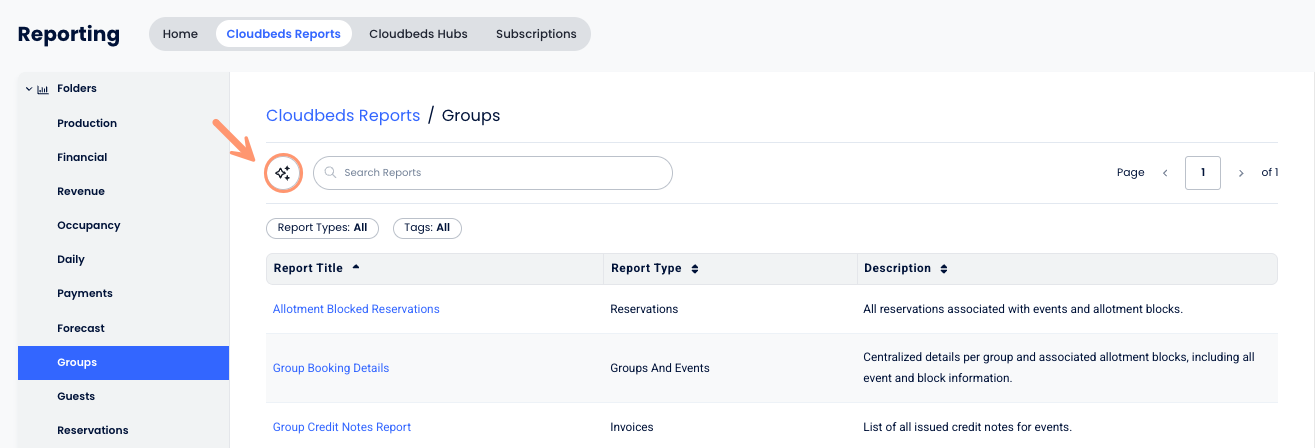Switch to the Home tab
The height and width of the screenshot is (448, 1315).
180,34
